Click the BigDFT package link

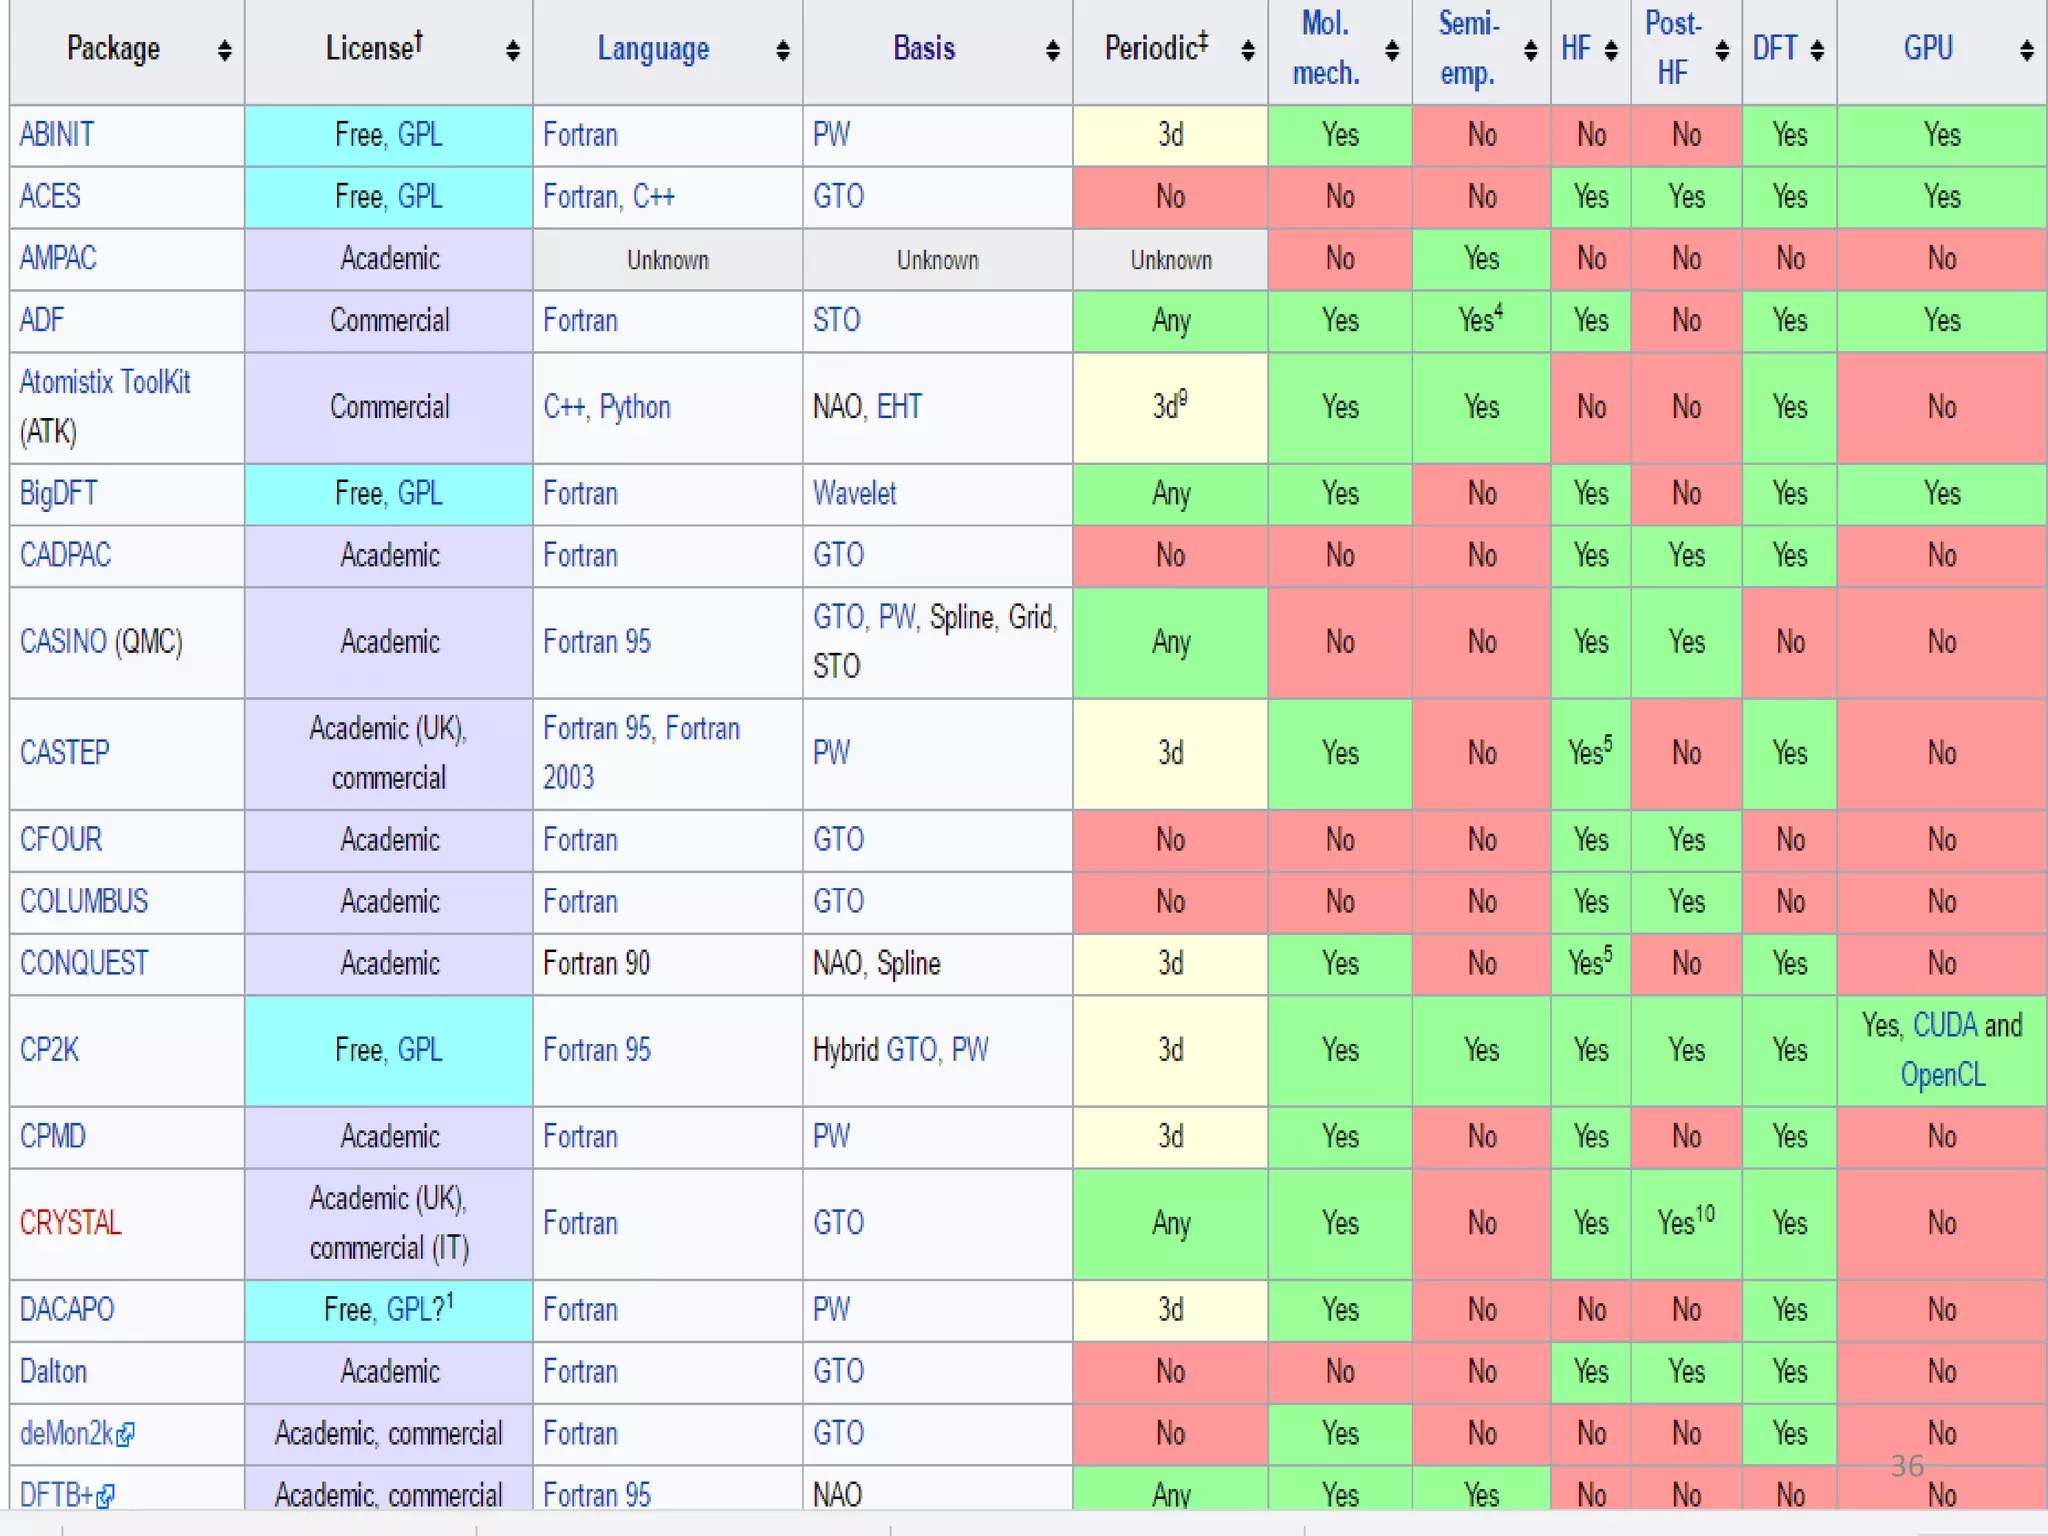click(x=59, y=494)
